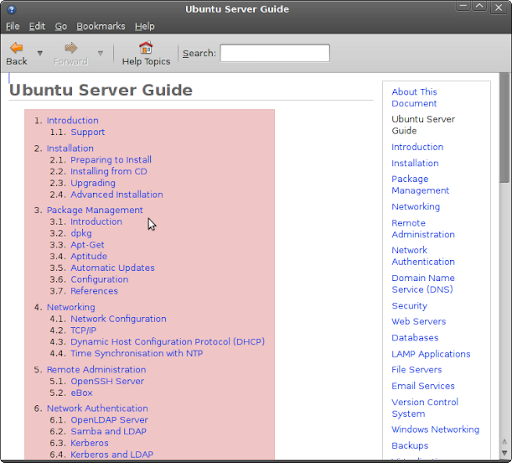Select sidebar Email Services link
512x463 pixels.
tap(423, 386)
